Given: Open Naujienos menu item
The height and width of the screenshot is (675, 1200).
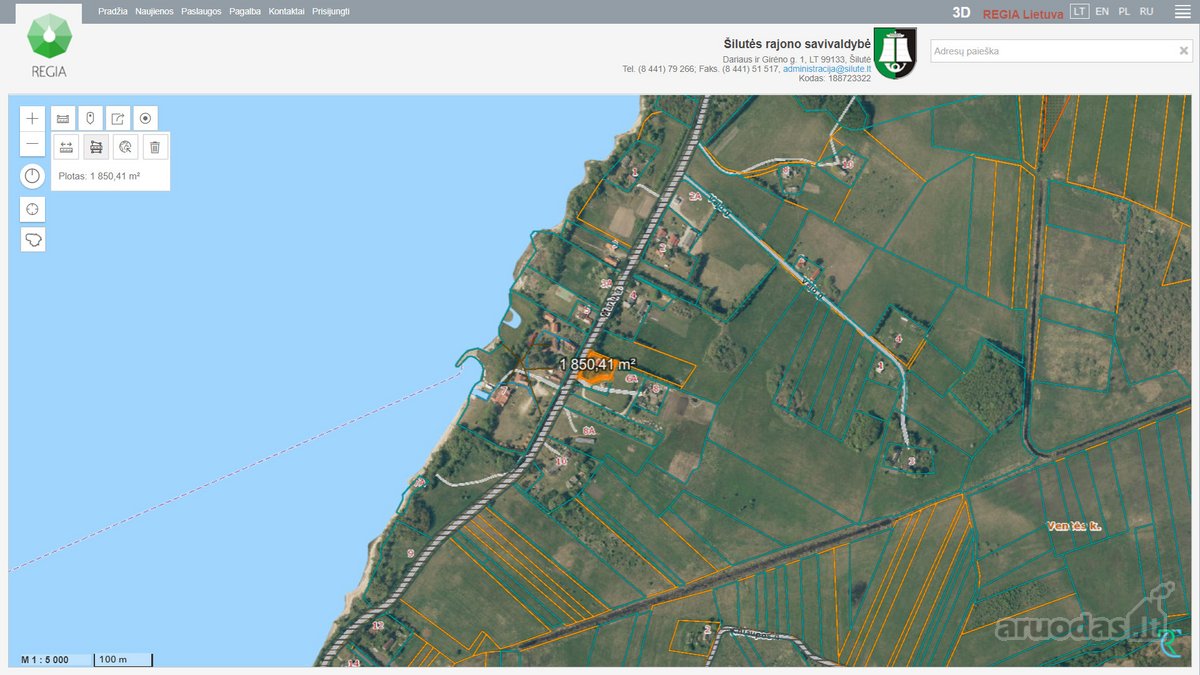Looking at the screenshot, I should pos(154,12).
